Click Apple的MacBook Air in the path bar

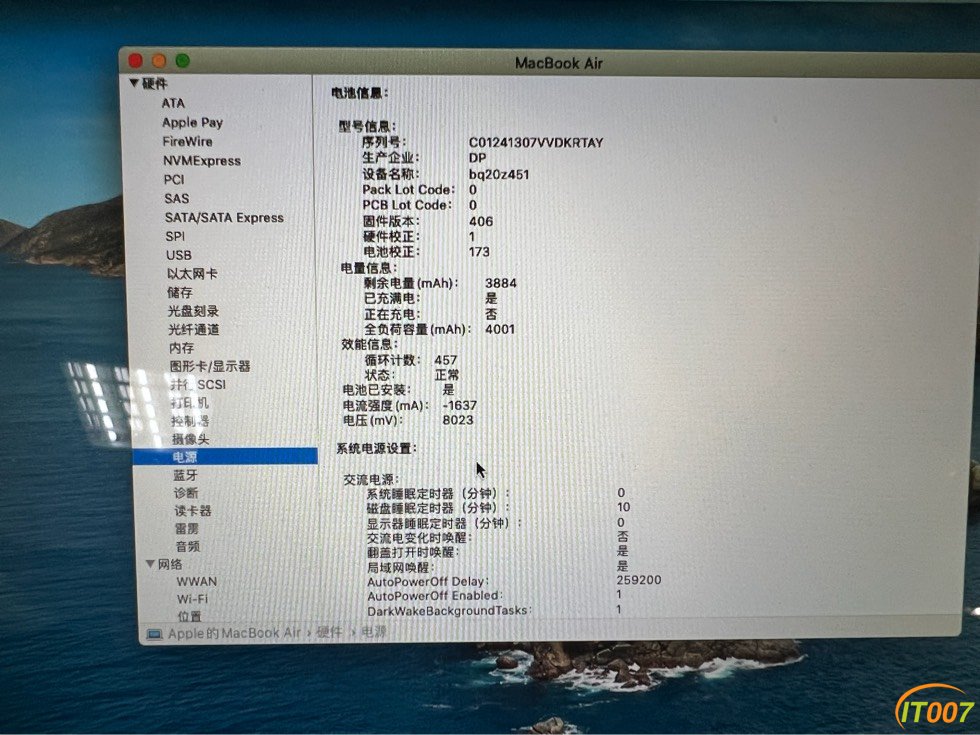(x=235, y=633)
